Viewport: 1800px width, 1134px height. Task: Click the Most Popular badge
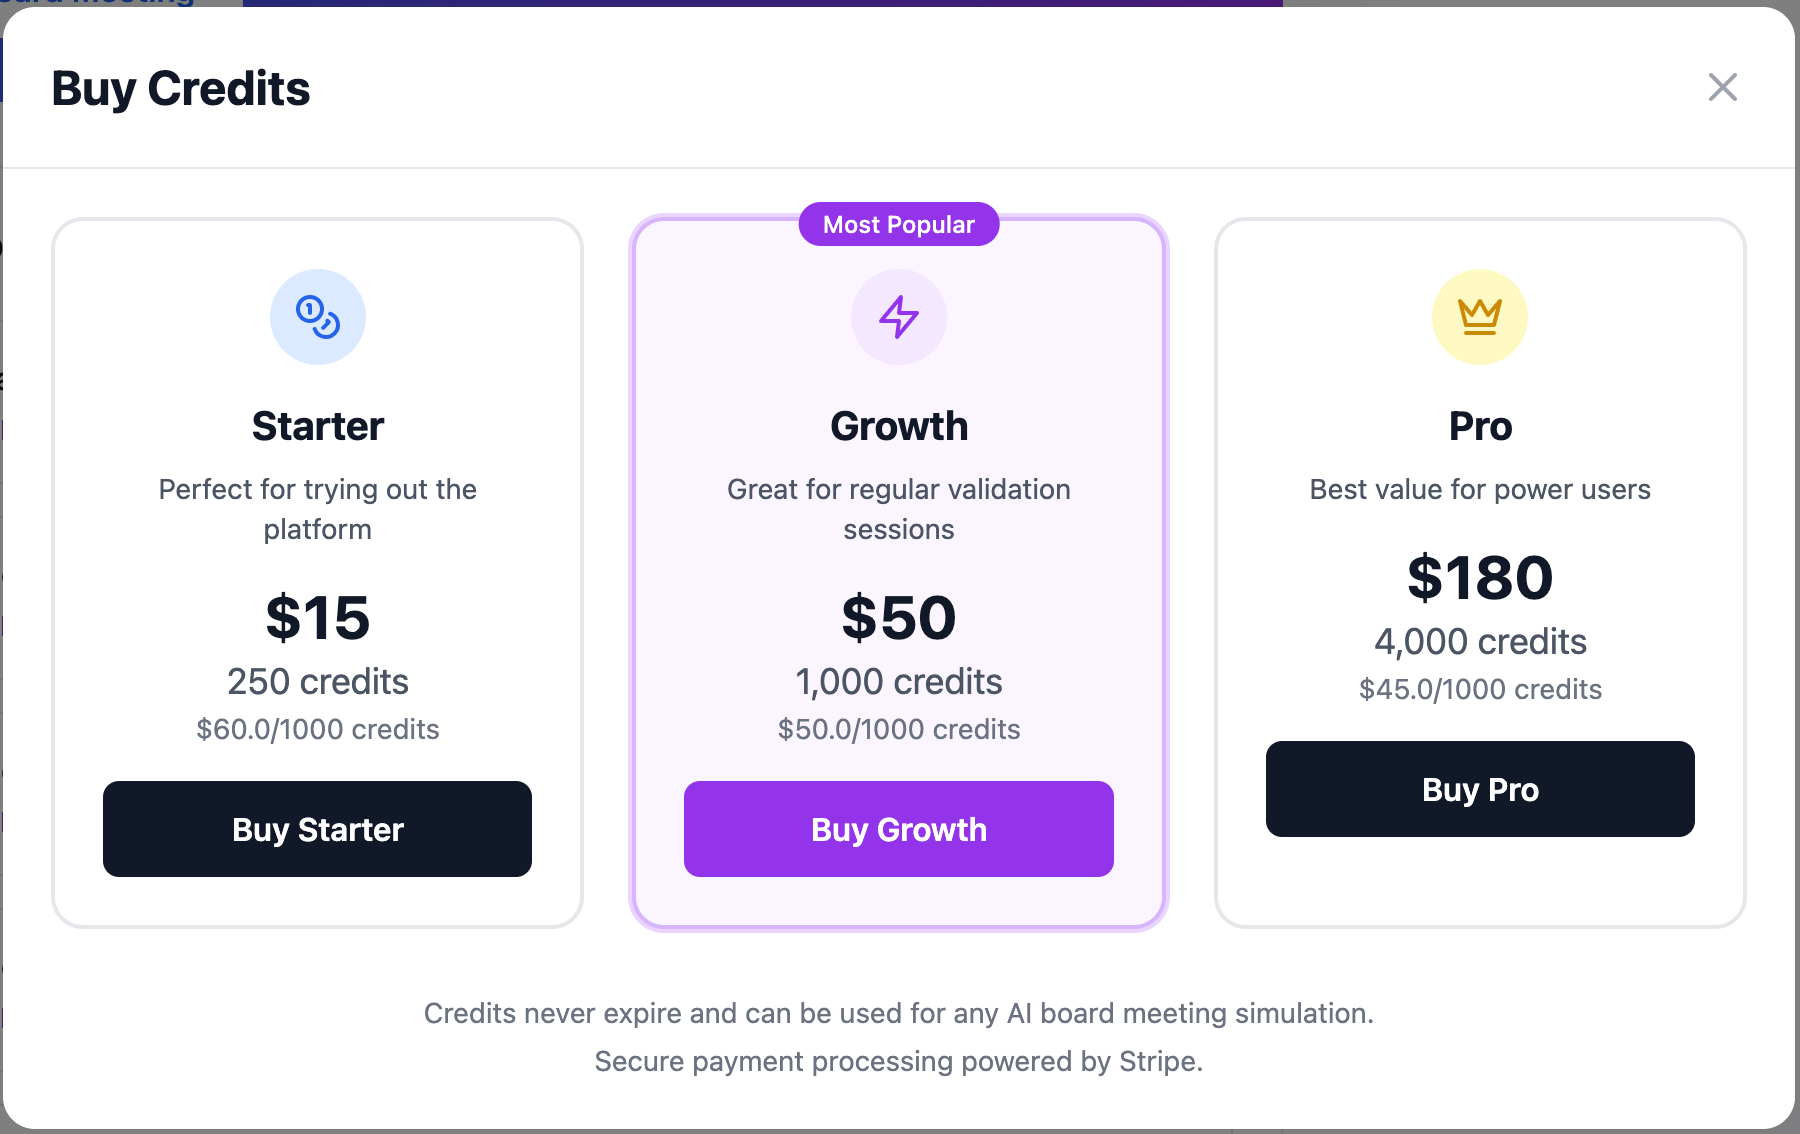coord(899,224)
